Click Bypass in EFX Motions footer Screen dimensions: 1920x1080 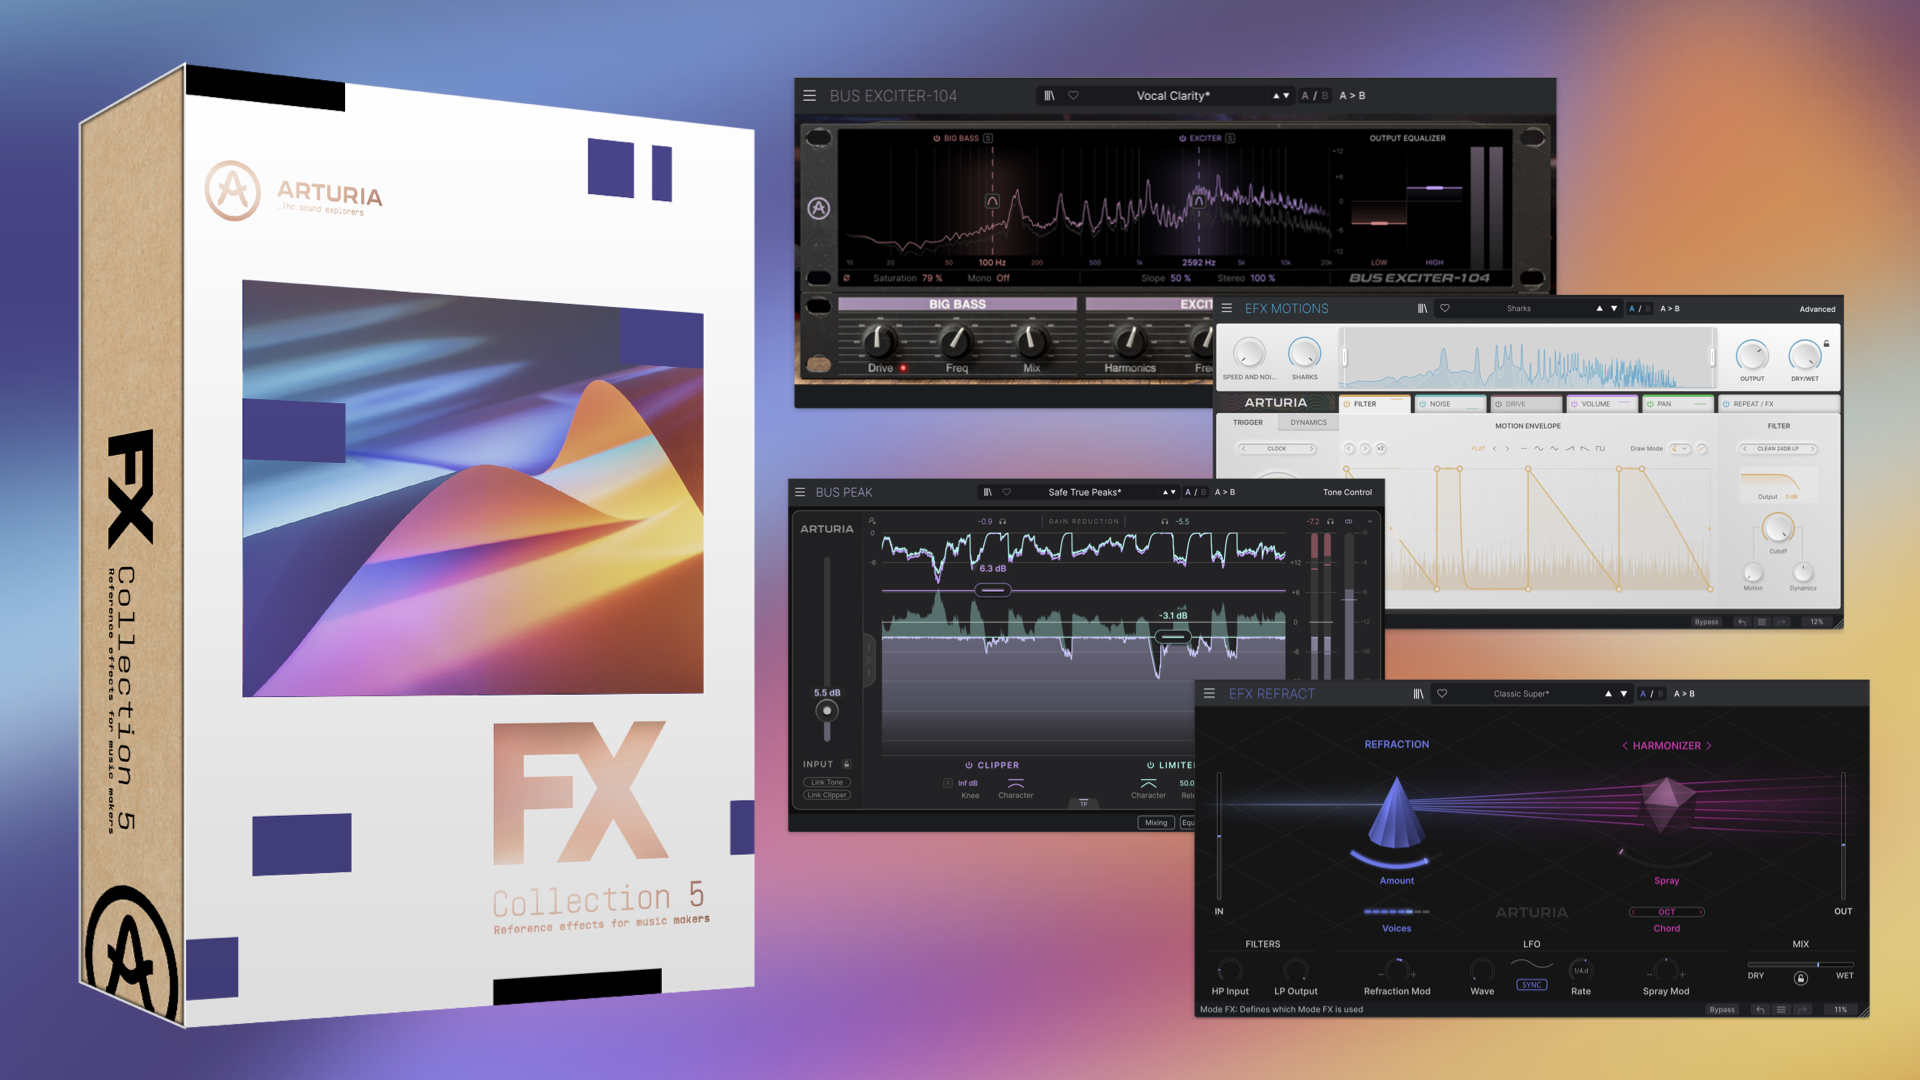pos(1706,622)
